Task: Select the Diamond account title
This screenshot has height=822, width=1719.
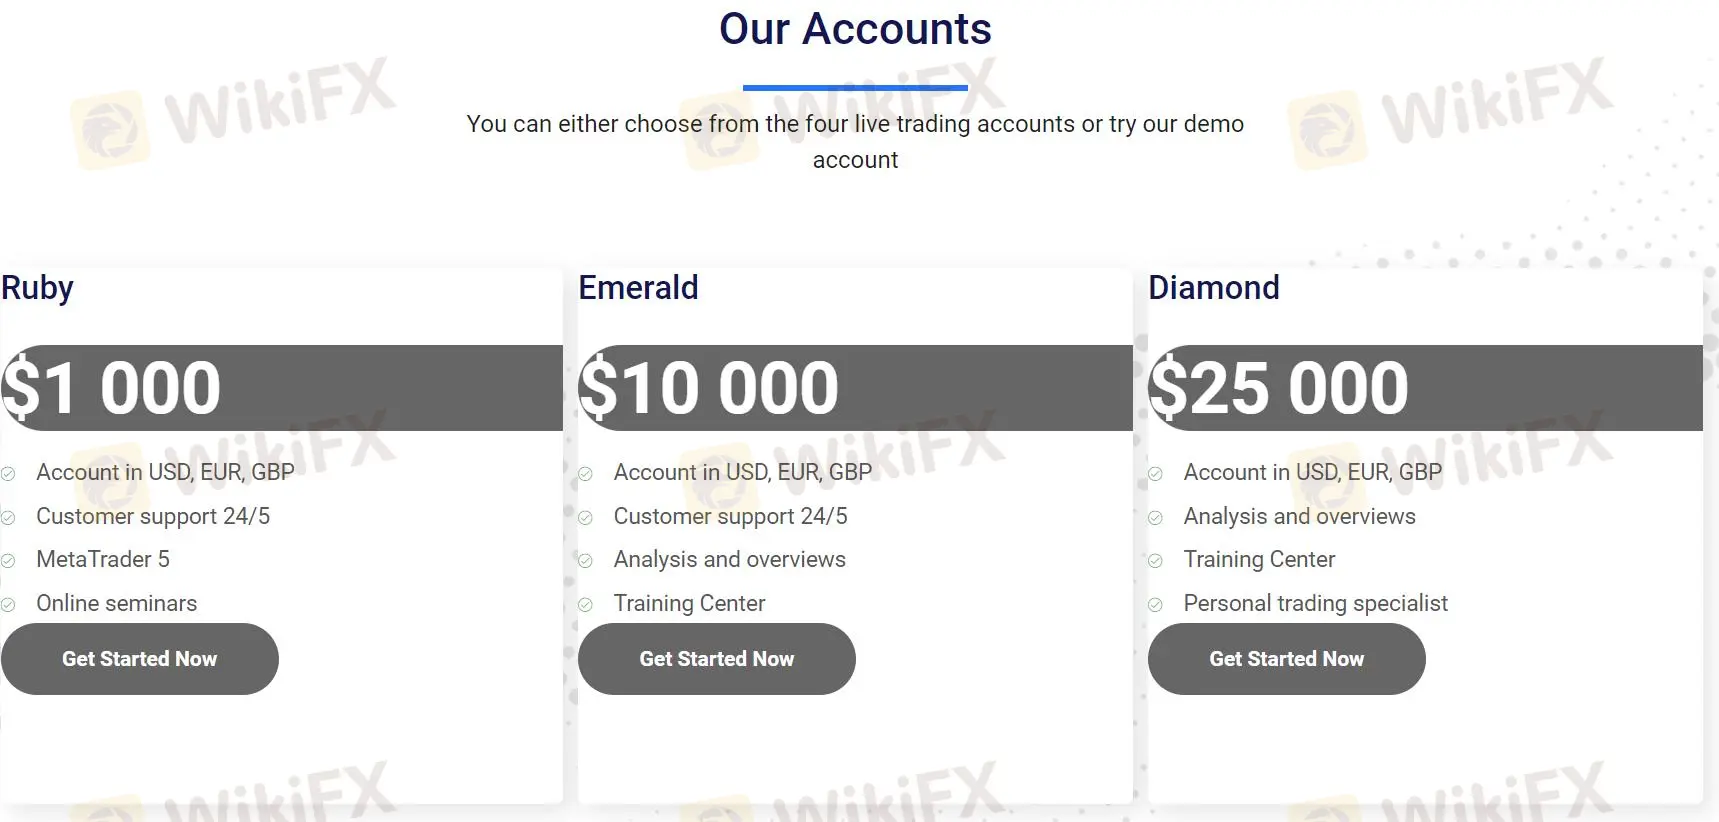Action: tap(1214, 288)
